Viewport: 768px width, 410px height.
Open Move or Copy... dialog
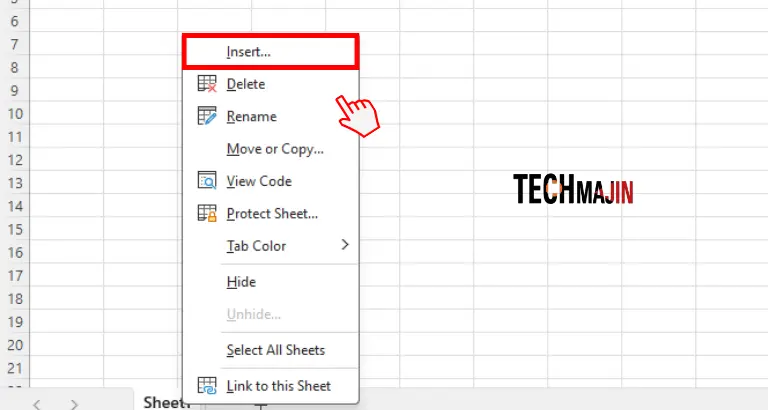(271, 148)
